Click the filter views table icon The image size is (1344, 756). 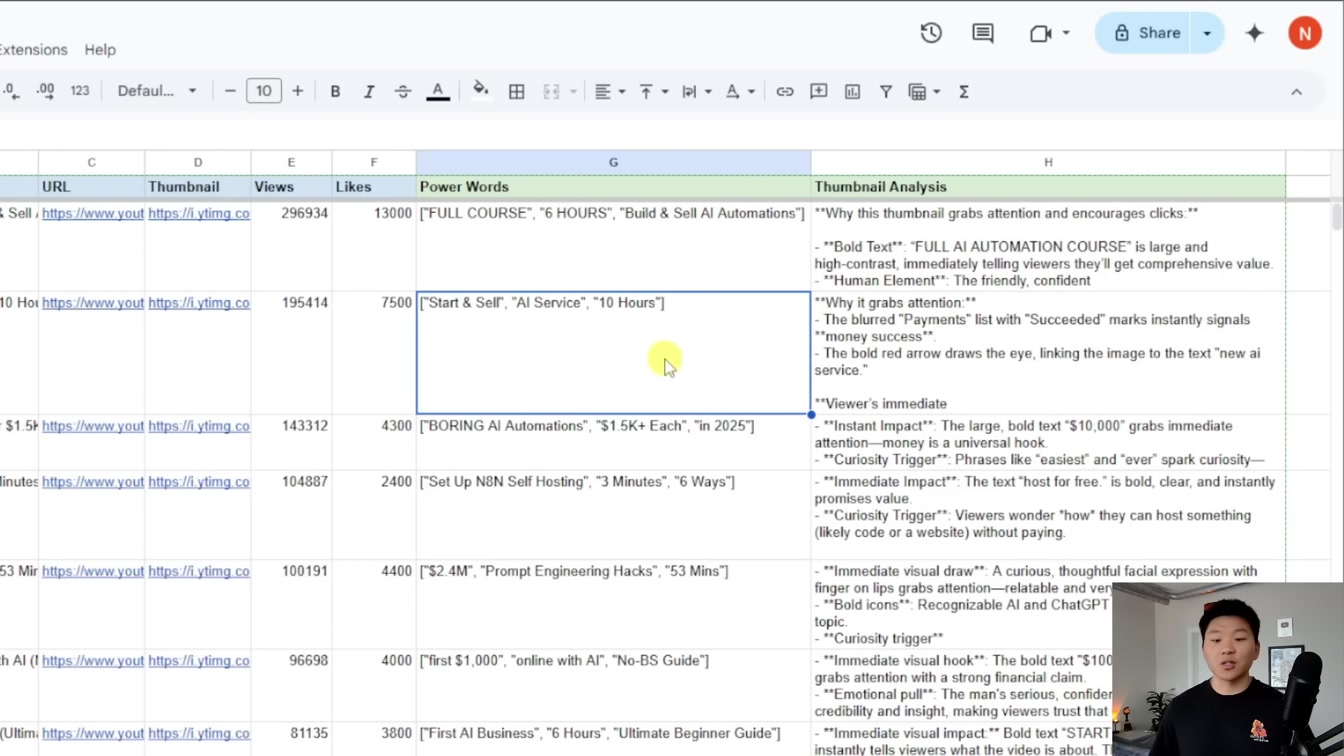pos(917,91)
